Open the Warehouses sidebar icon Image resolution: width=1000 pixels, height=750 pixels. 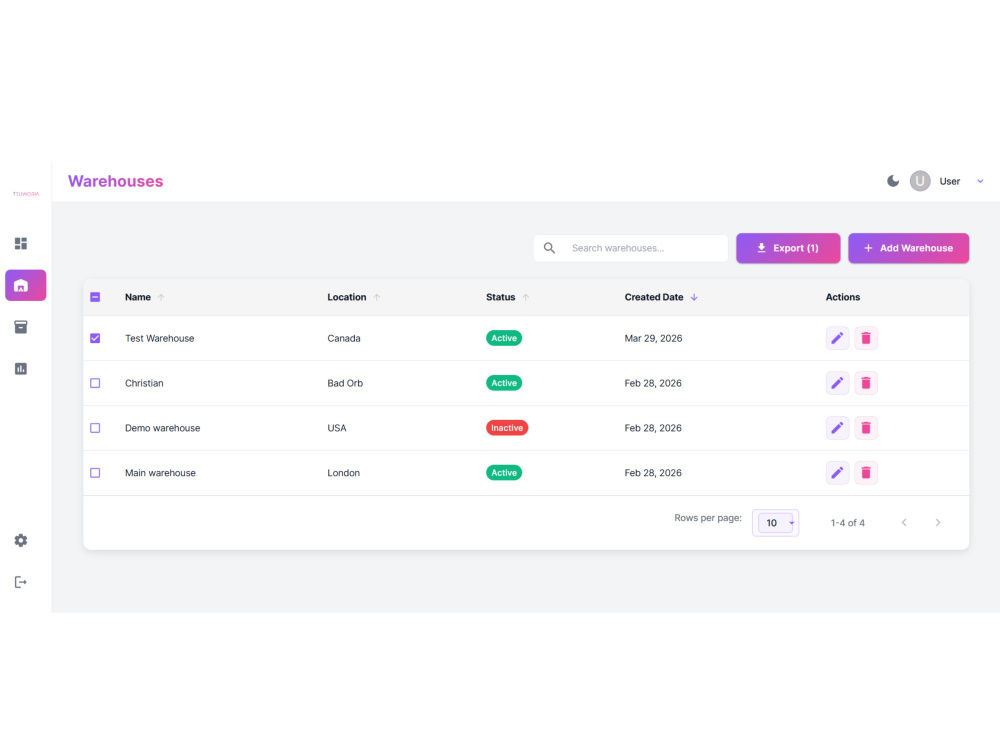pyautogui.click(x=26, y=285)
